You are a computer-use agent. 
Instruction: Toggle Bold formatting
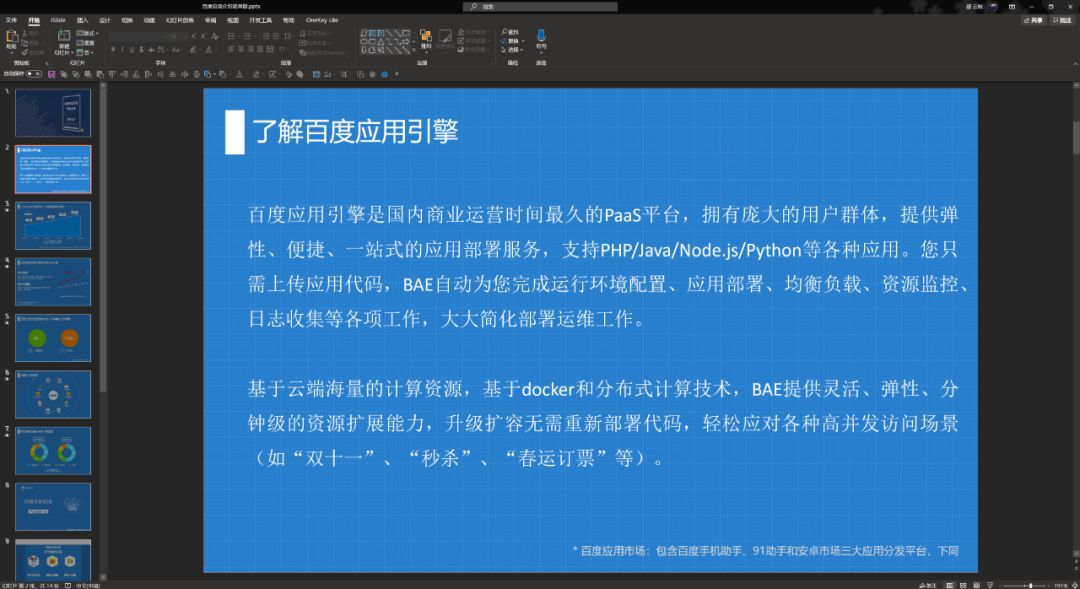(x=113, y=50)
